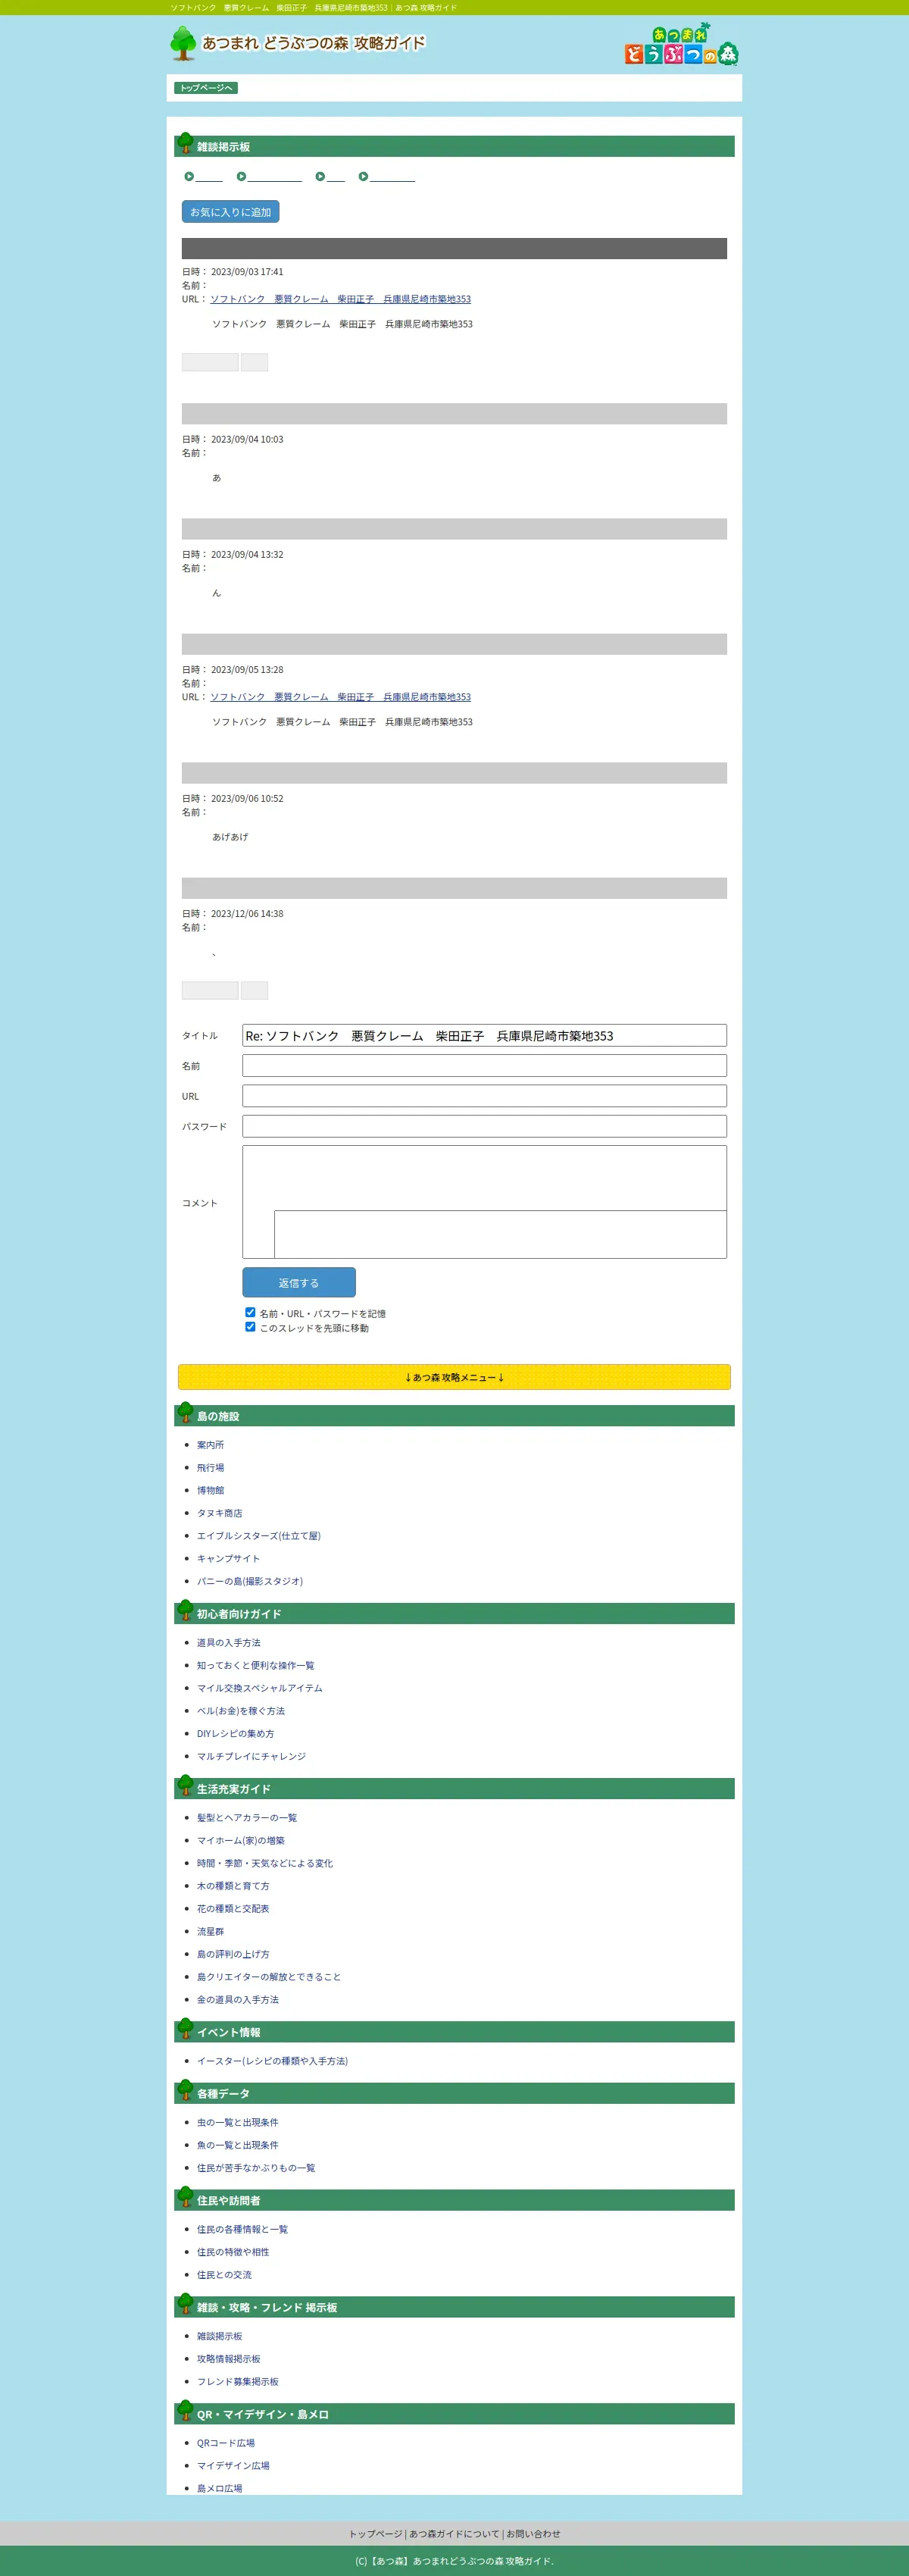The height and width of the screenshot is (2576, 909).
Task: Open 雑談掲示板 link in bottom menu
Action: click(219, 2336)
